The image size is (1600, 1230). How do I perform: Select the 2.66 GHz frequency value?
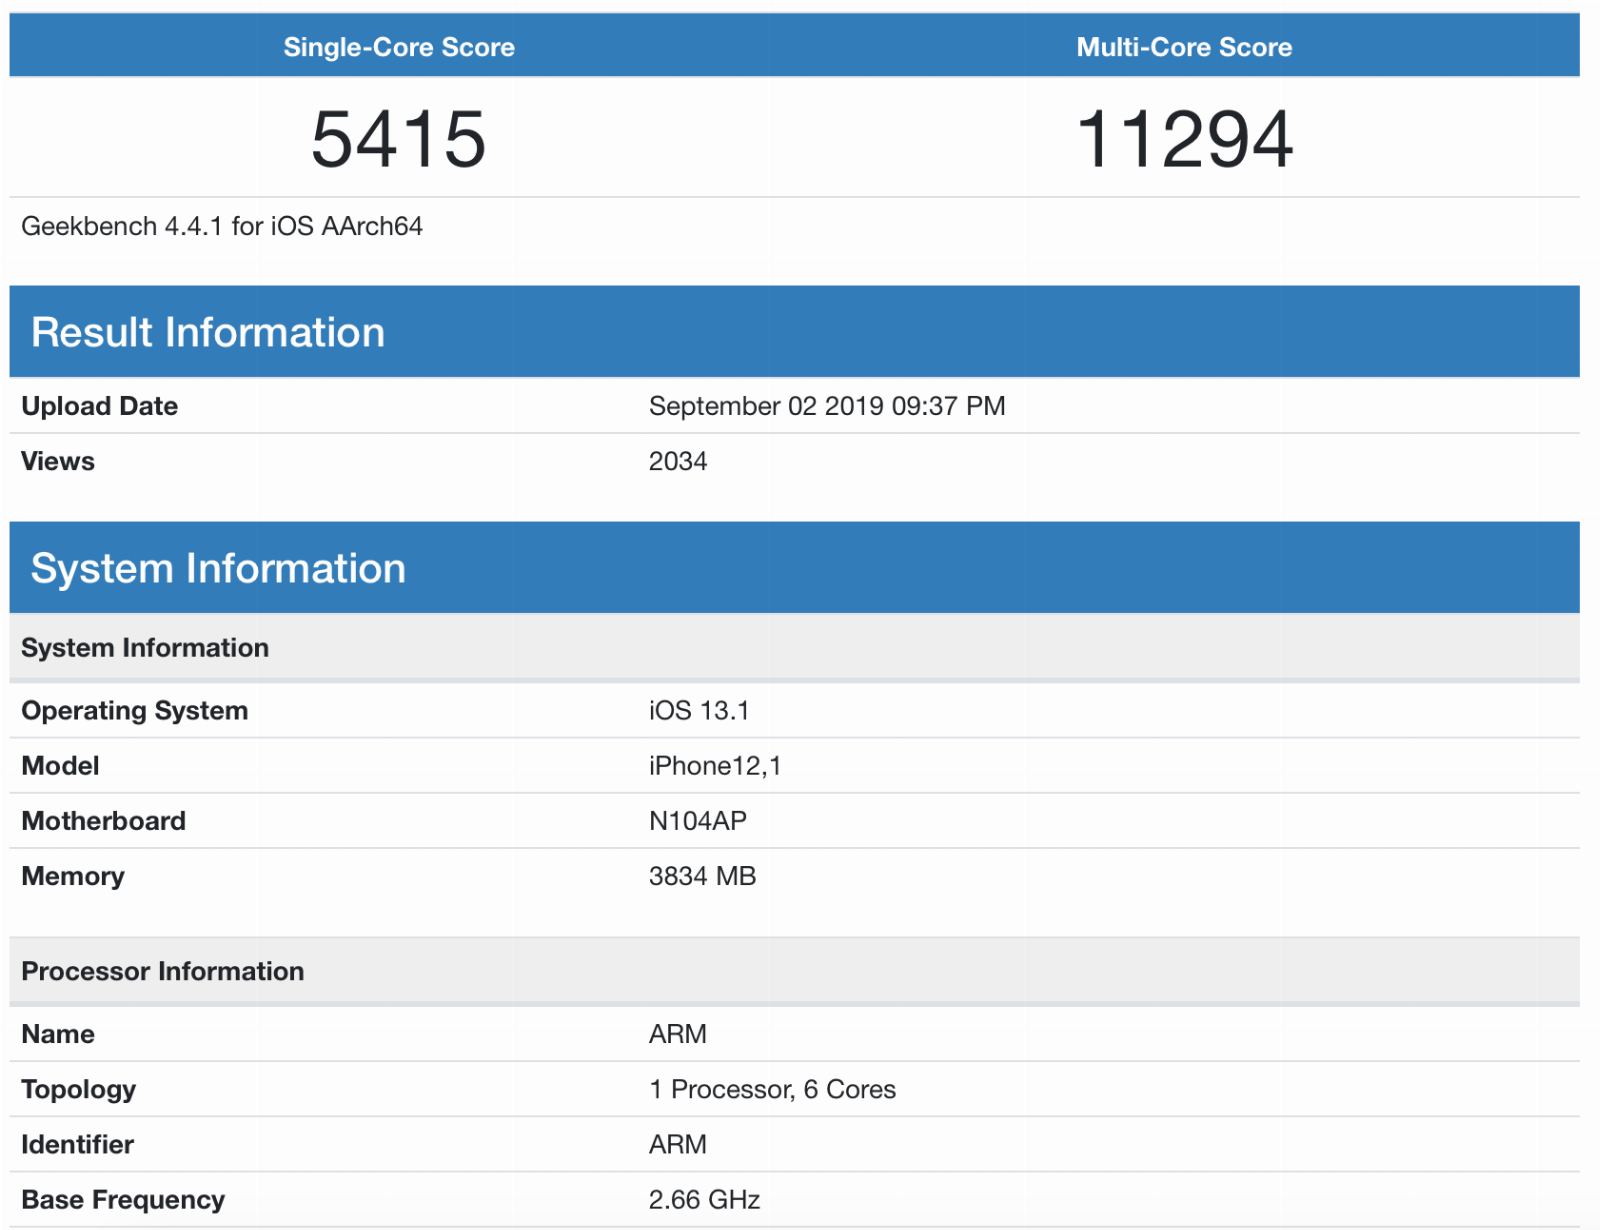coord(705,1199)
